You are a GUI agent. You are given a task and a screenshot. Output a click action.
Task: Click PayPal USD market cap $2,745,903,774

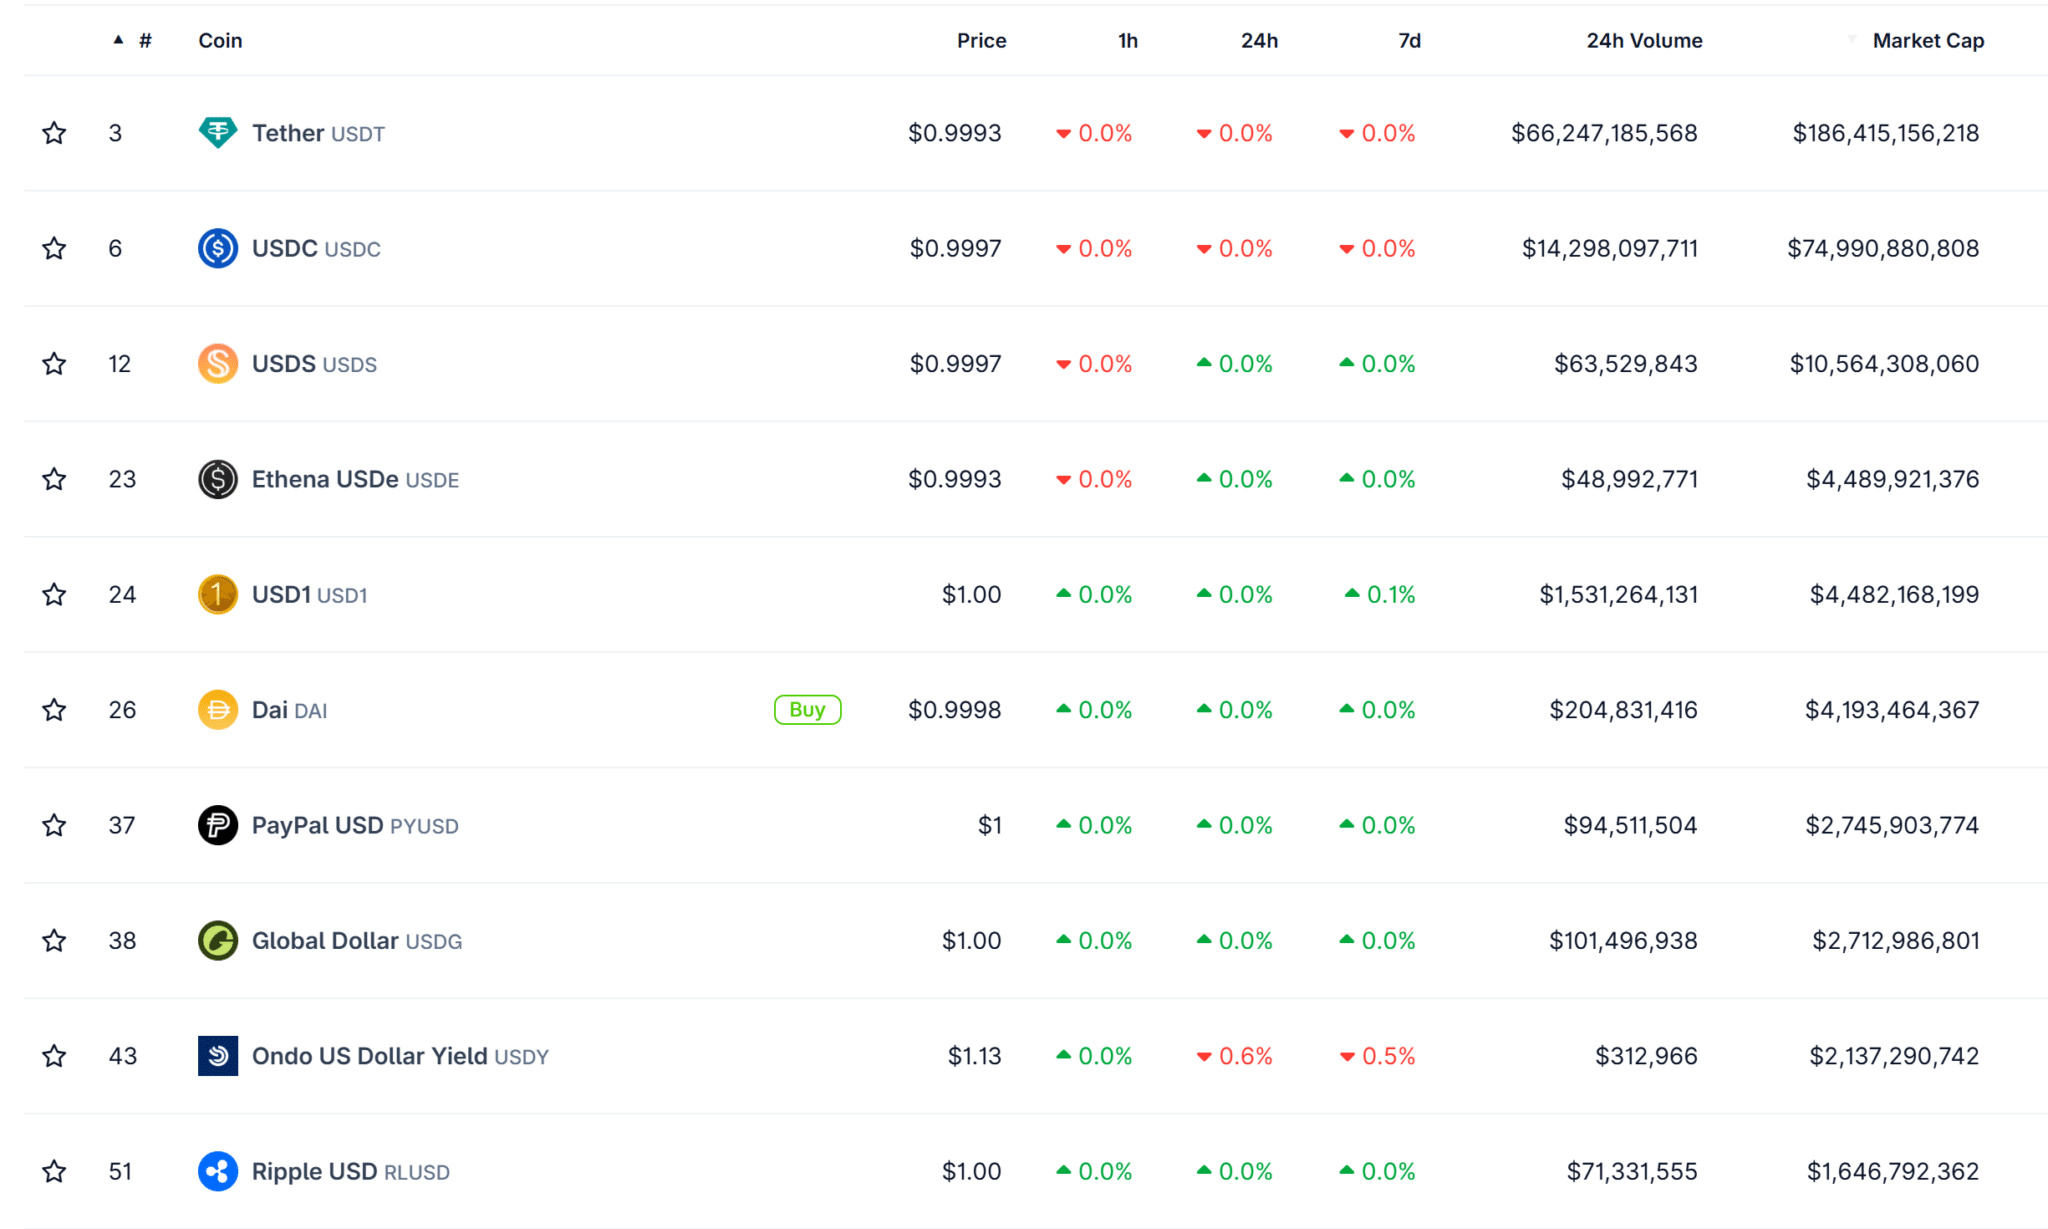[1892, 825]
